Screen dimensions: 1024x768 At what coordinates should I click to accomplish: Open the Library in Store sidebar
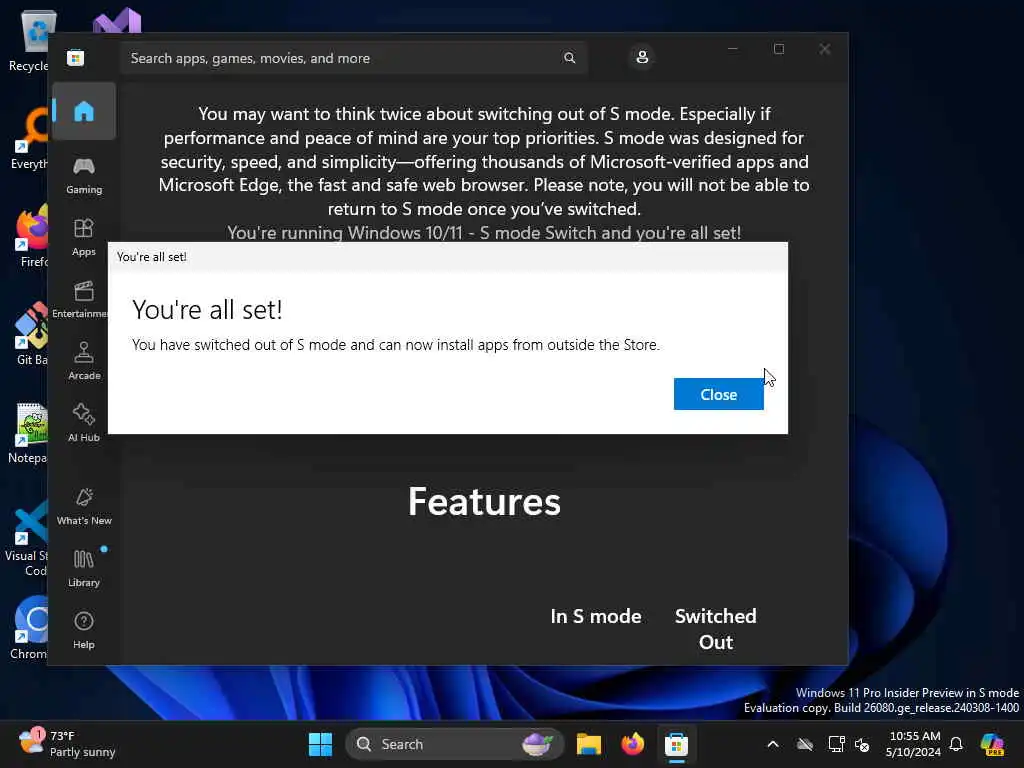84,569
